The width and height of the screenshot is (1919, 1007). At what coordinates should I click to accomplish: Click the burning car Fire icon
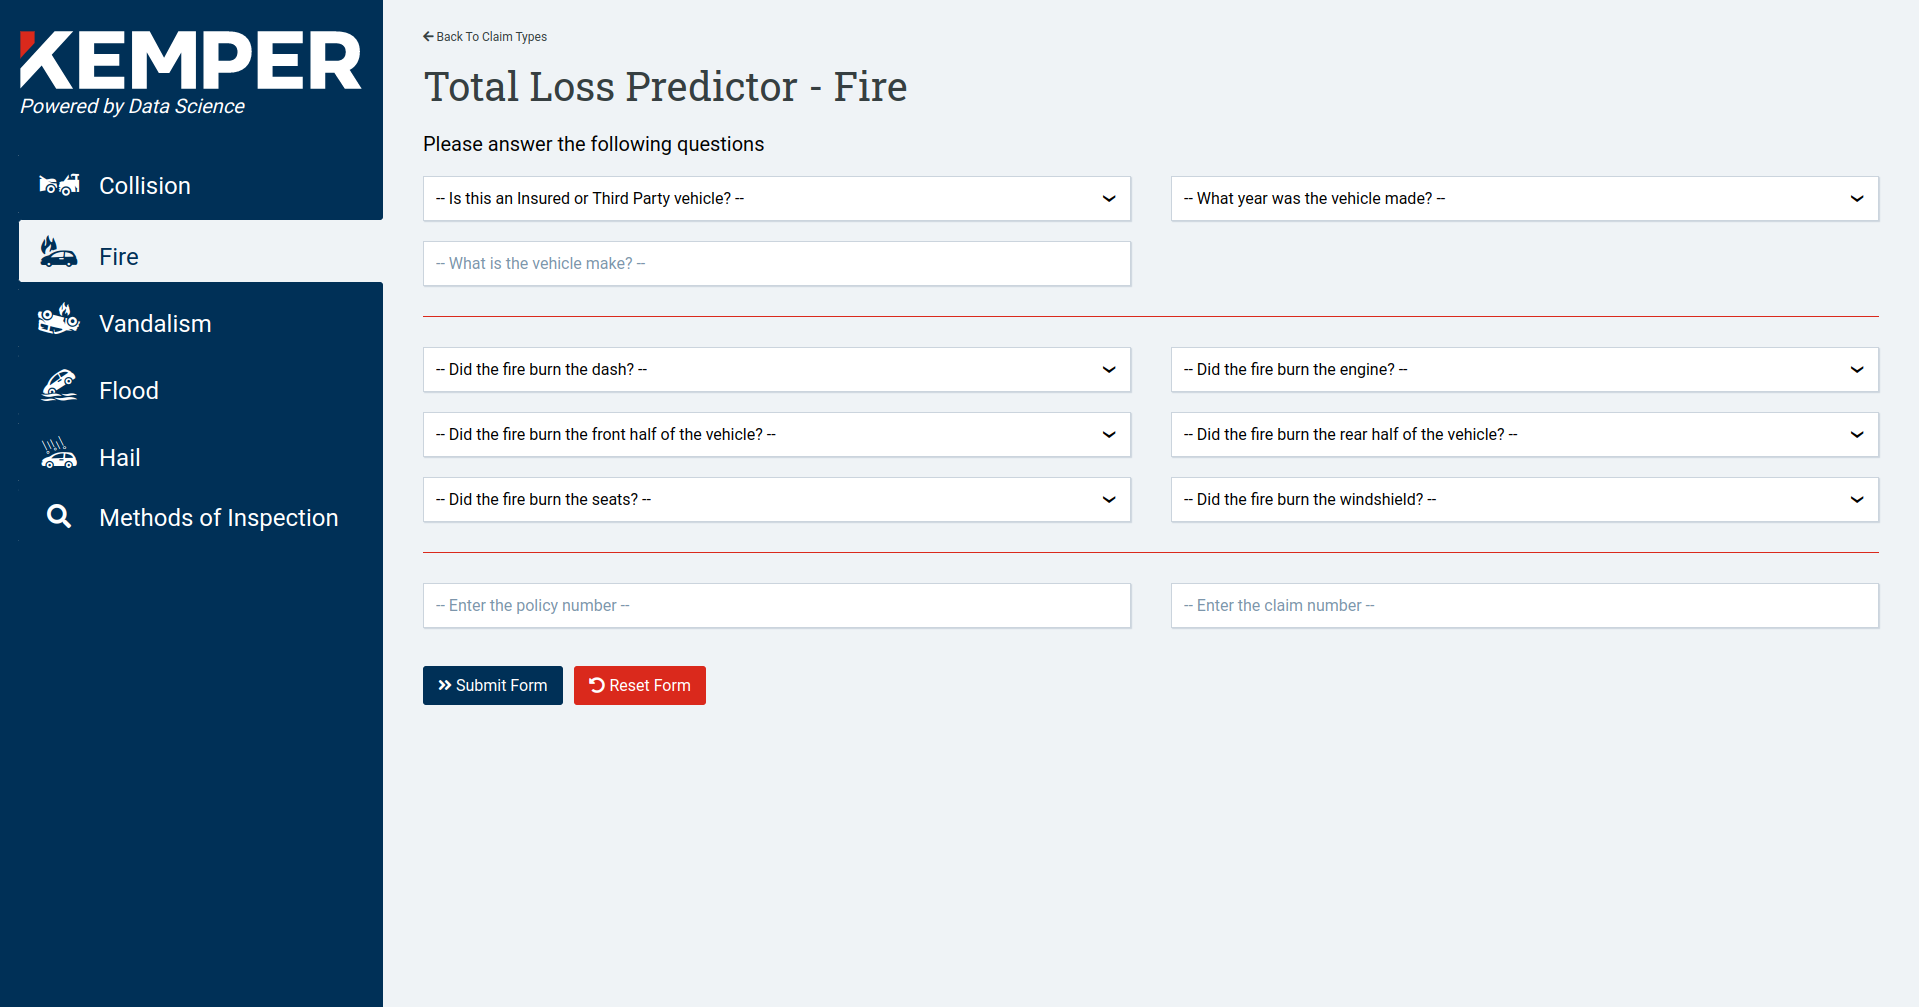tap(59, 253)
